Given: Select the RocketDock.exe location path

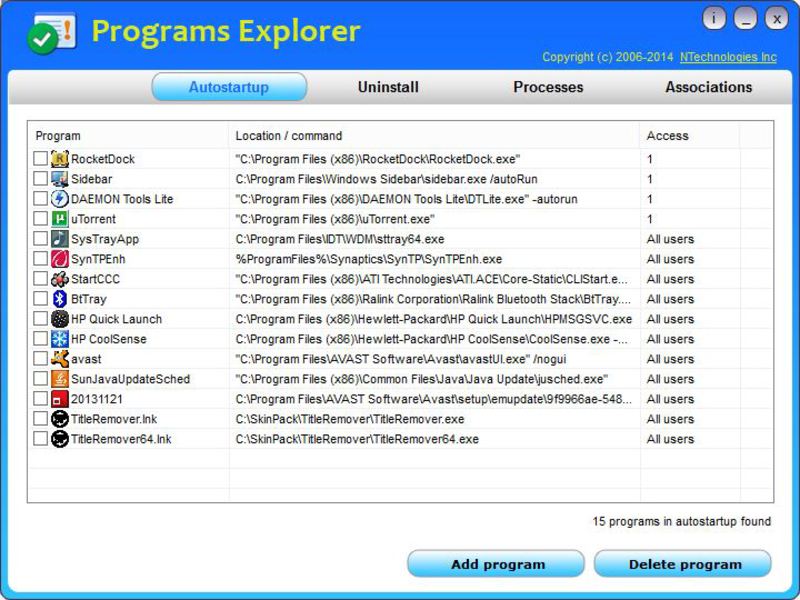Looking at the screenshot, I should (x=378, y=159).
